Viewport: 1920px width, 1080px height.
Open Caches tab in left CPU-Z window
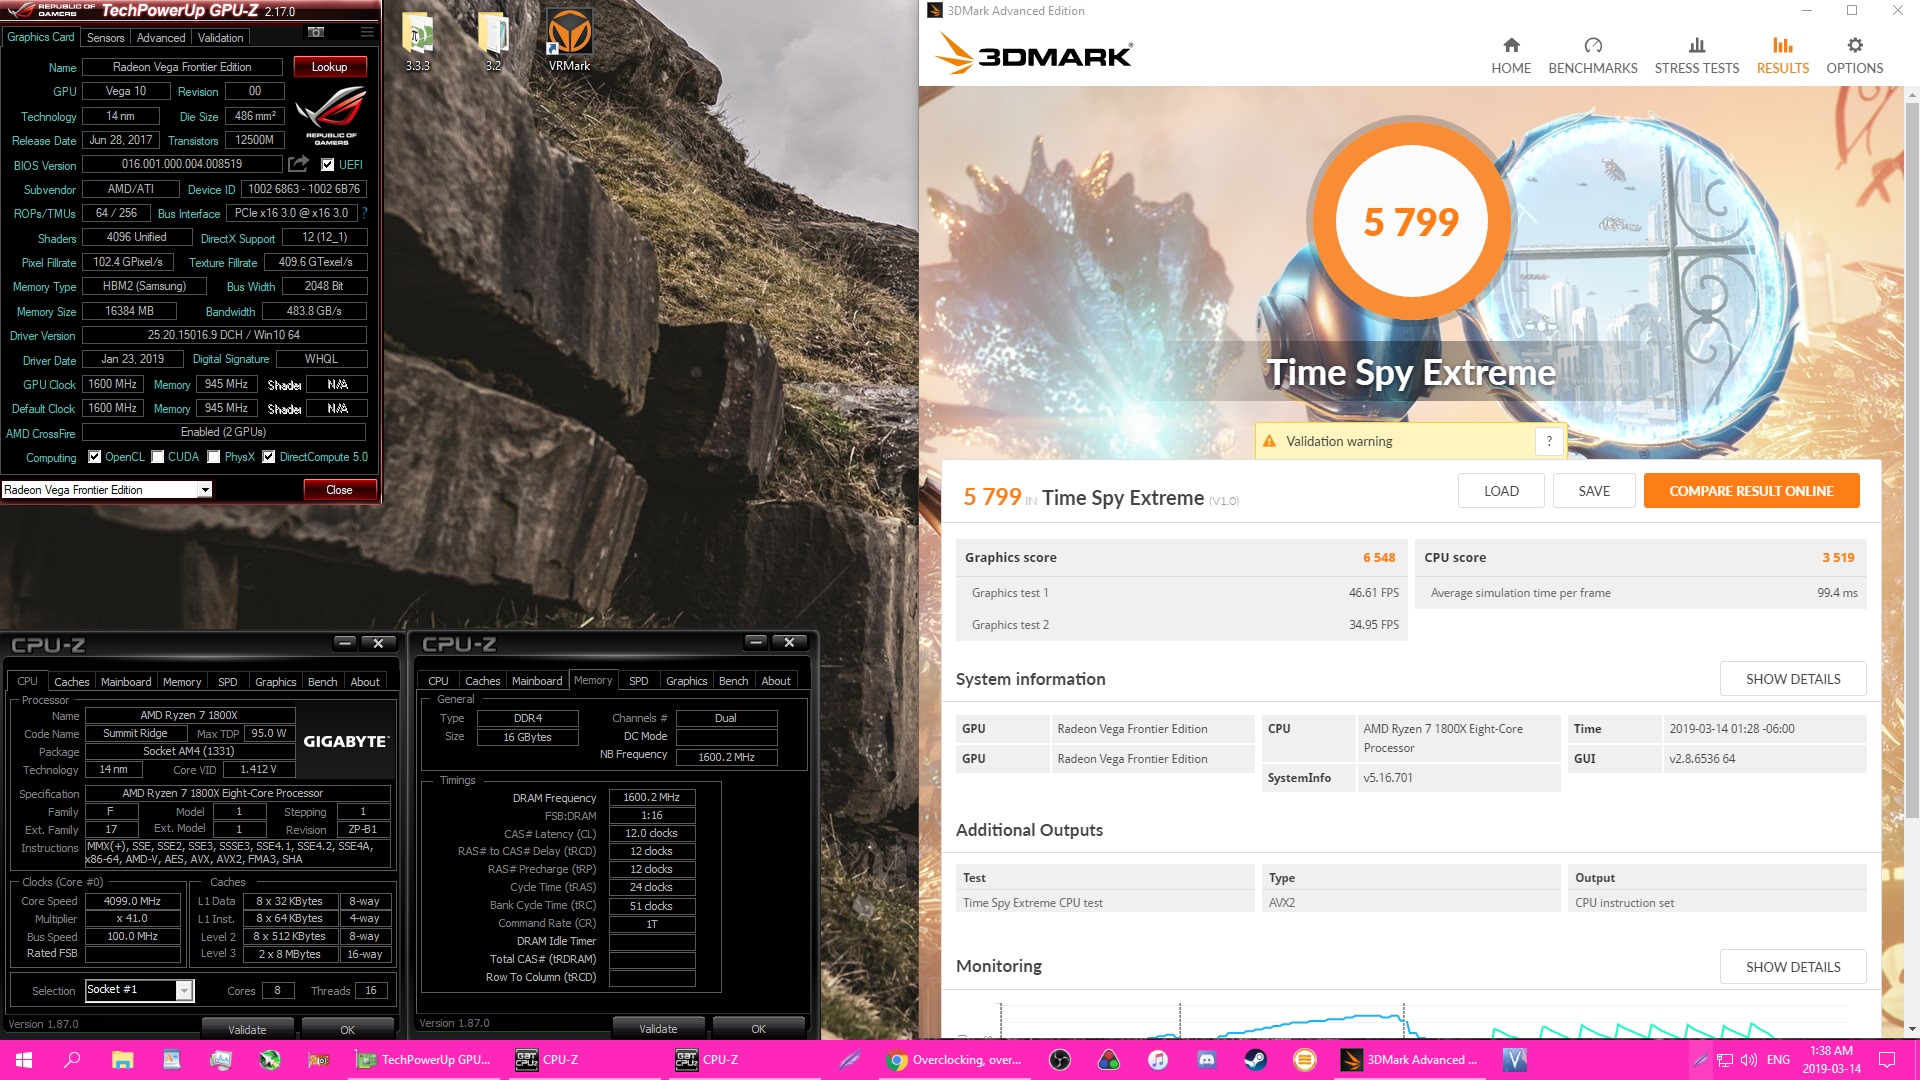71,682
